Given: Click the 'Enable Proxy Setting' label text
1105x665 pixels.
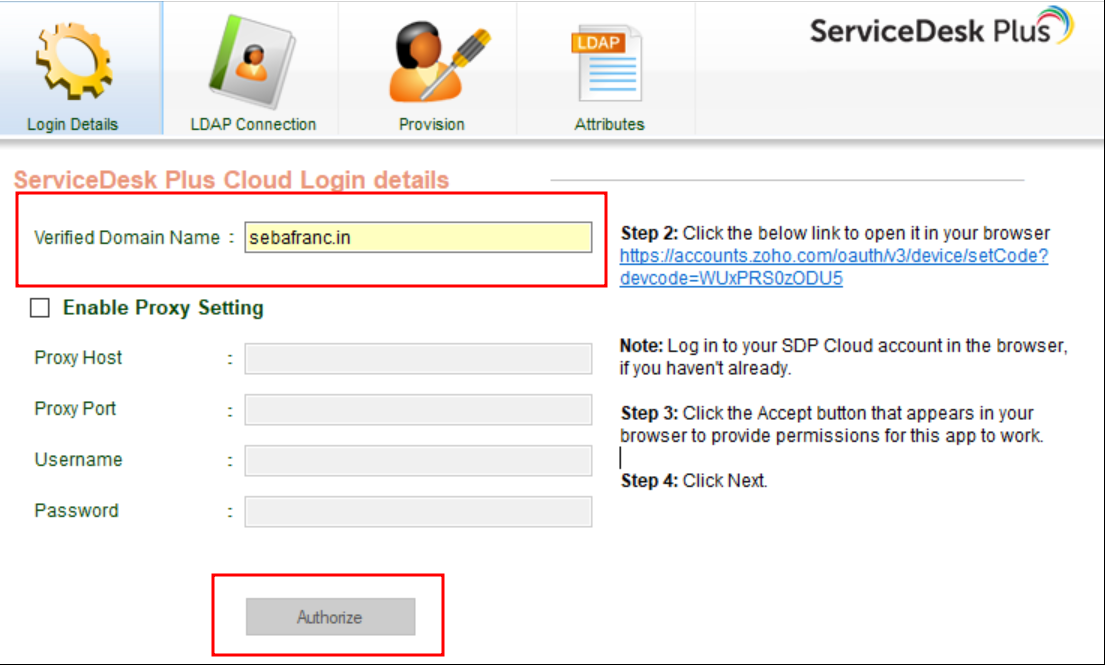Looking at the screenshot, I should pos(163,308).
